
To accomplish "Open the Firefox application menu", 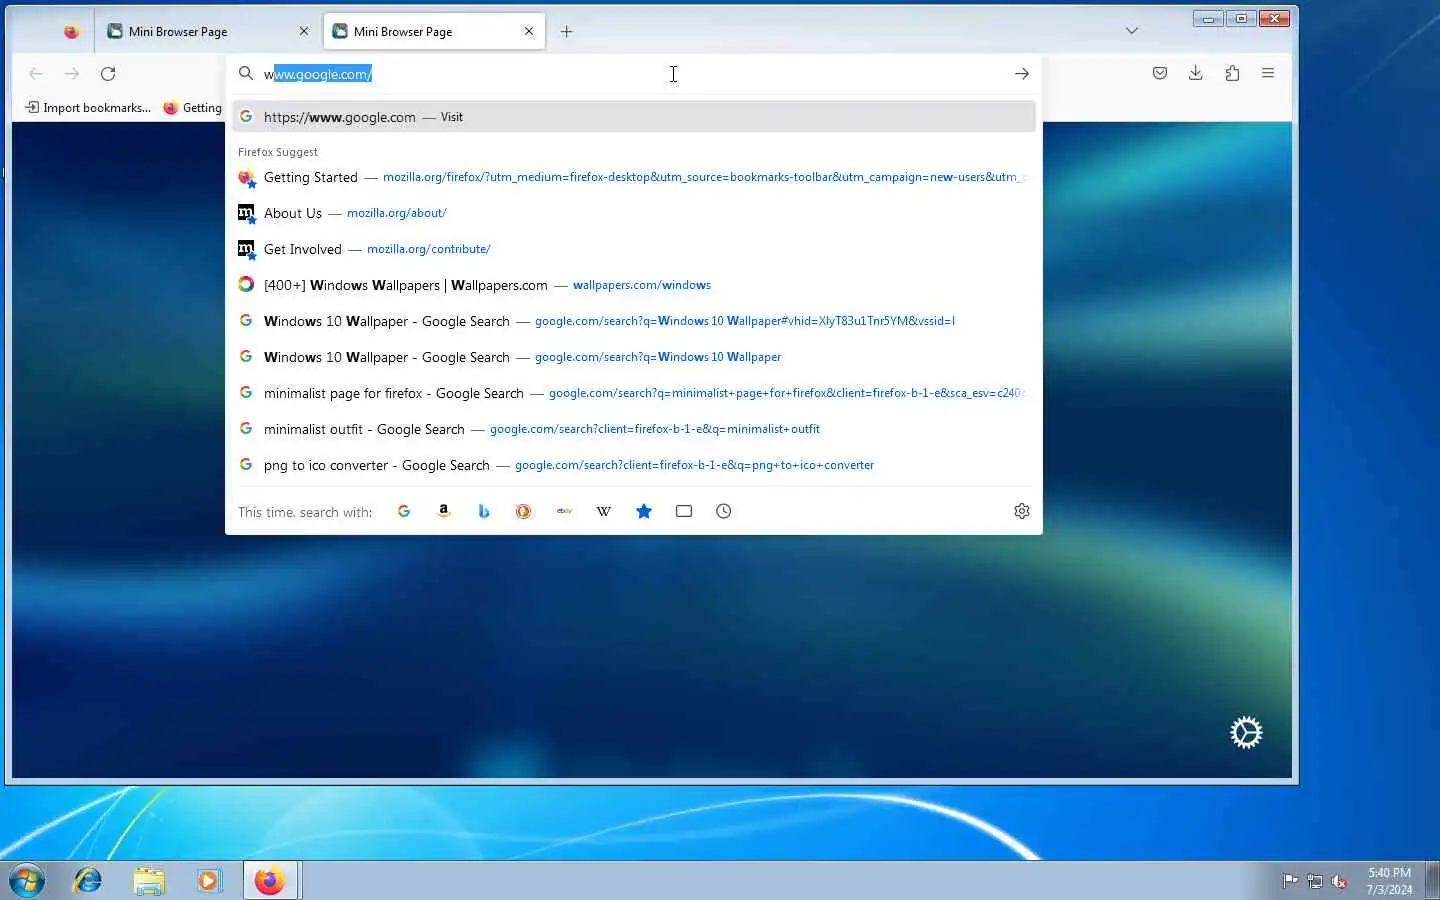I will tap(1268, 73).
